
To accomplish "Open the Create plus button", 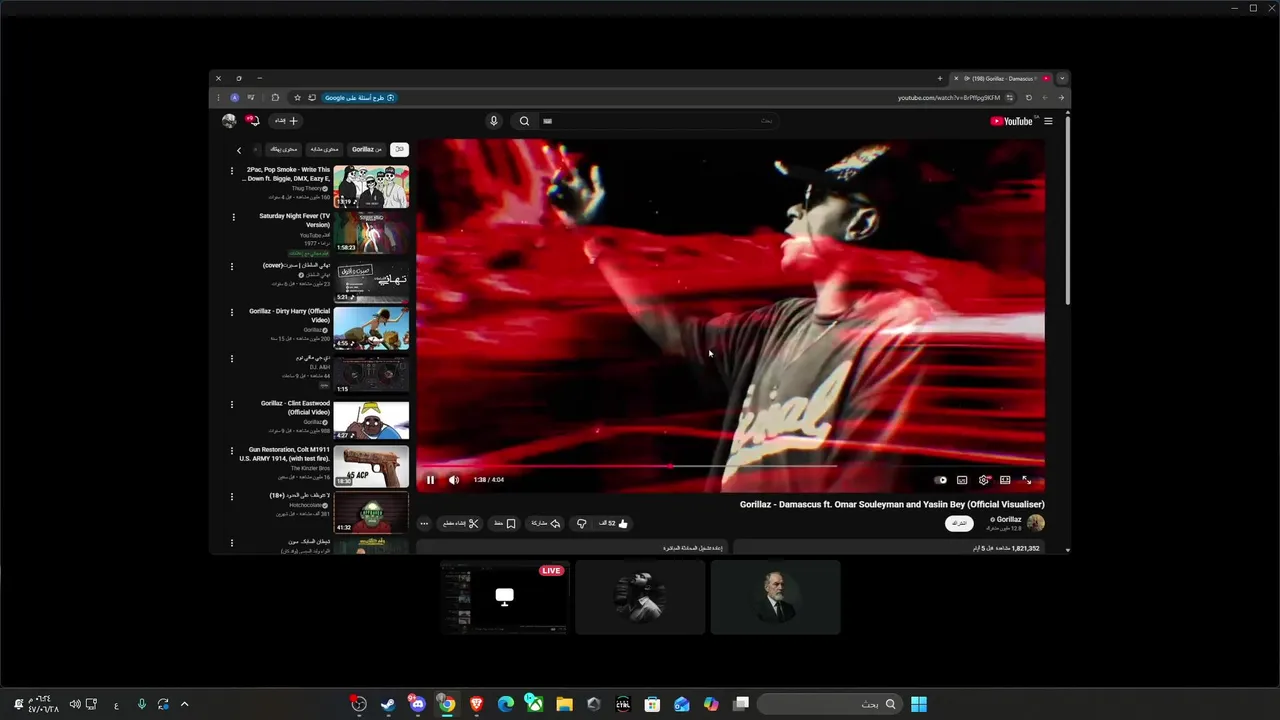I will pos(286,121).
